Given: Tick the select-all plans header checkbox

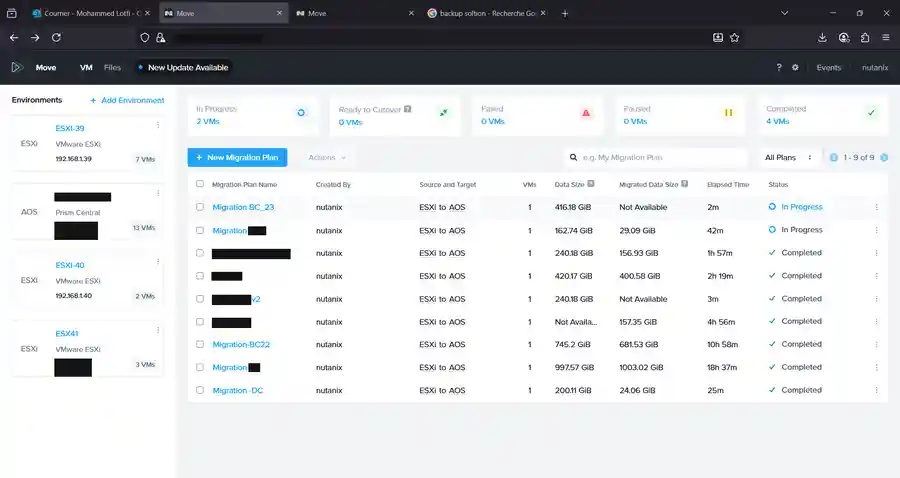Looking at the screenshot, I should pyautogui.click(x=200, y=184).
